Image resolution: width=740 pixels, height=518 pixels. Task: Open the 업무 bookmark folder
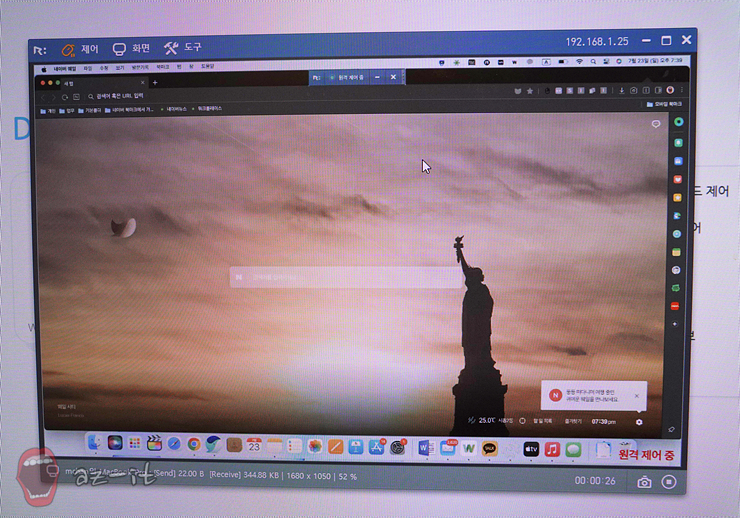coord(67,111)
